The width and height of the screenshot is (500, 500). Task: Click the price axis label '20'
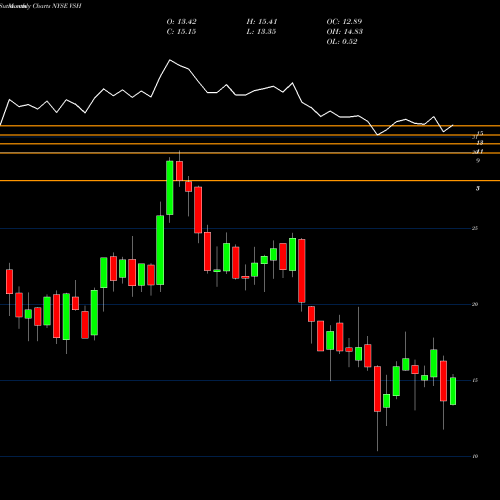pos(475,304)
